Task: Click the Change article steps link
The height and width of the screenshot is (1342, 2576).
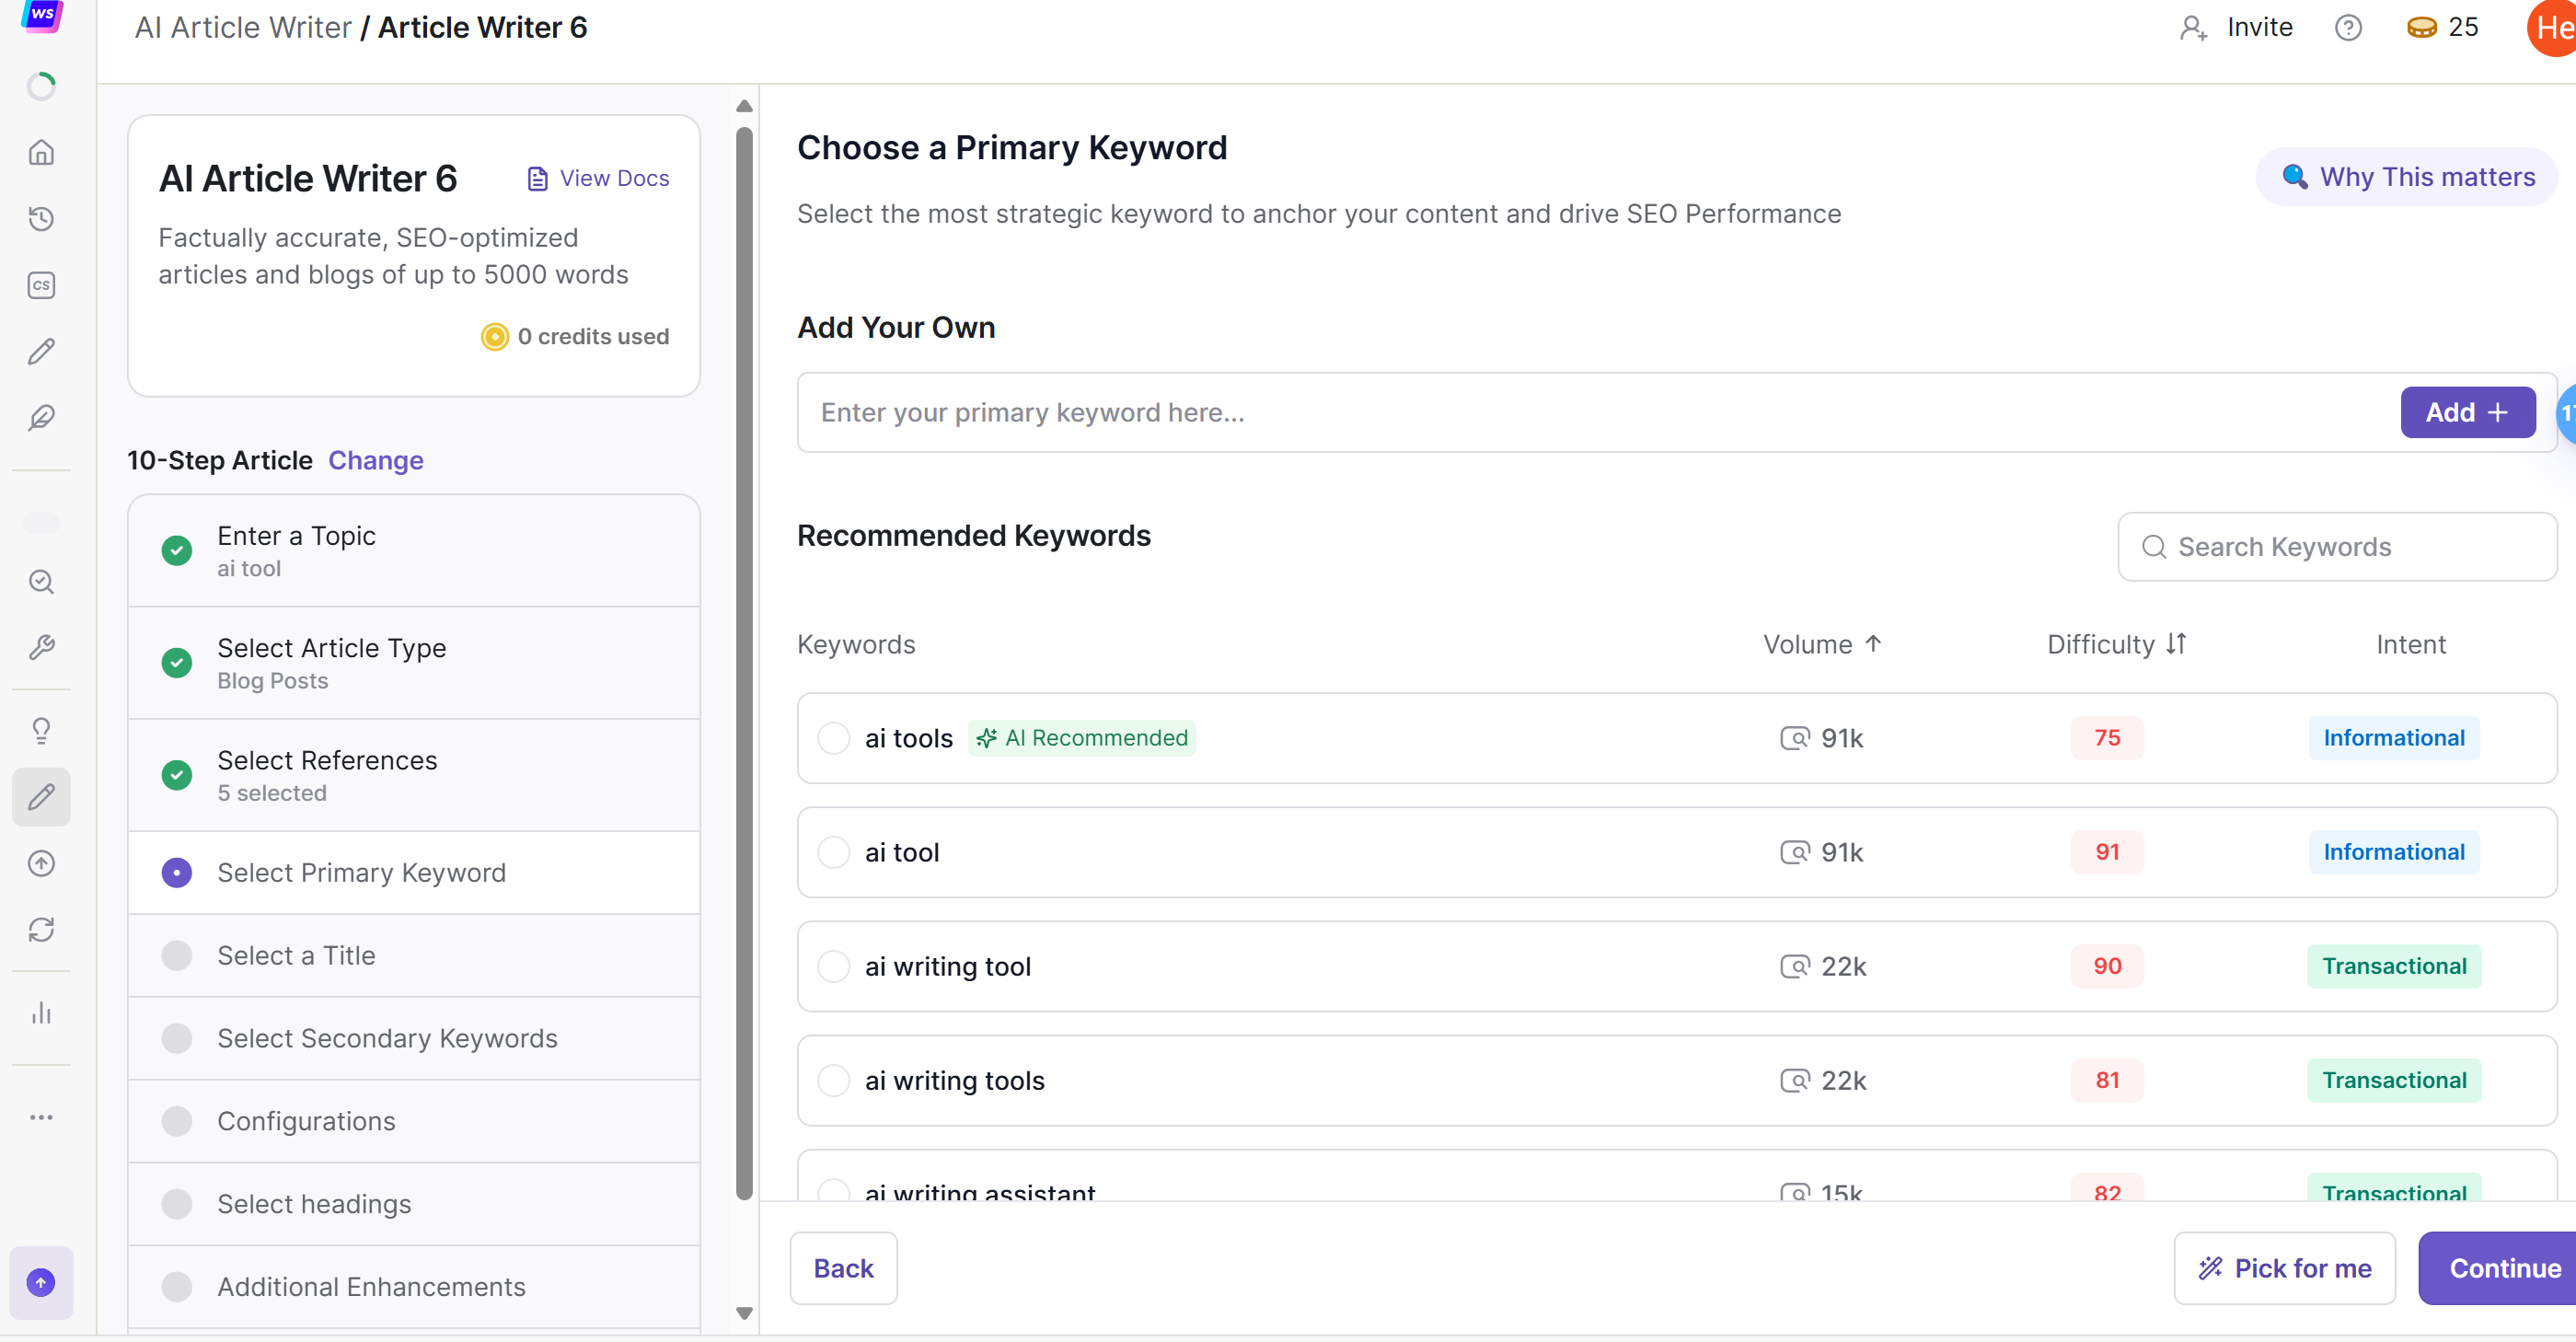Action: click(x=375, y=460)
